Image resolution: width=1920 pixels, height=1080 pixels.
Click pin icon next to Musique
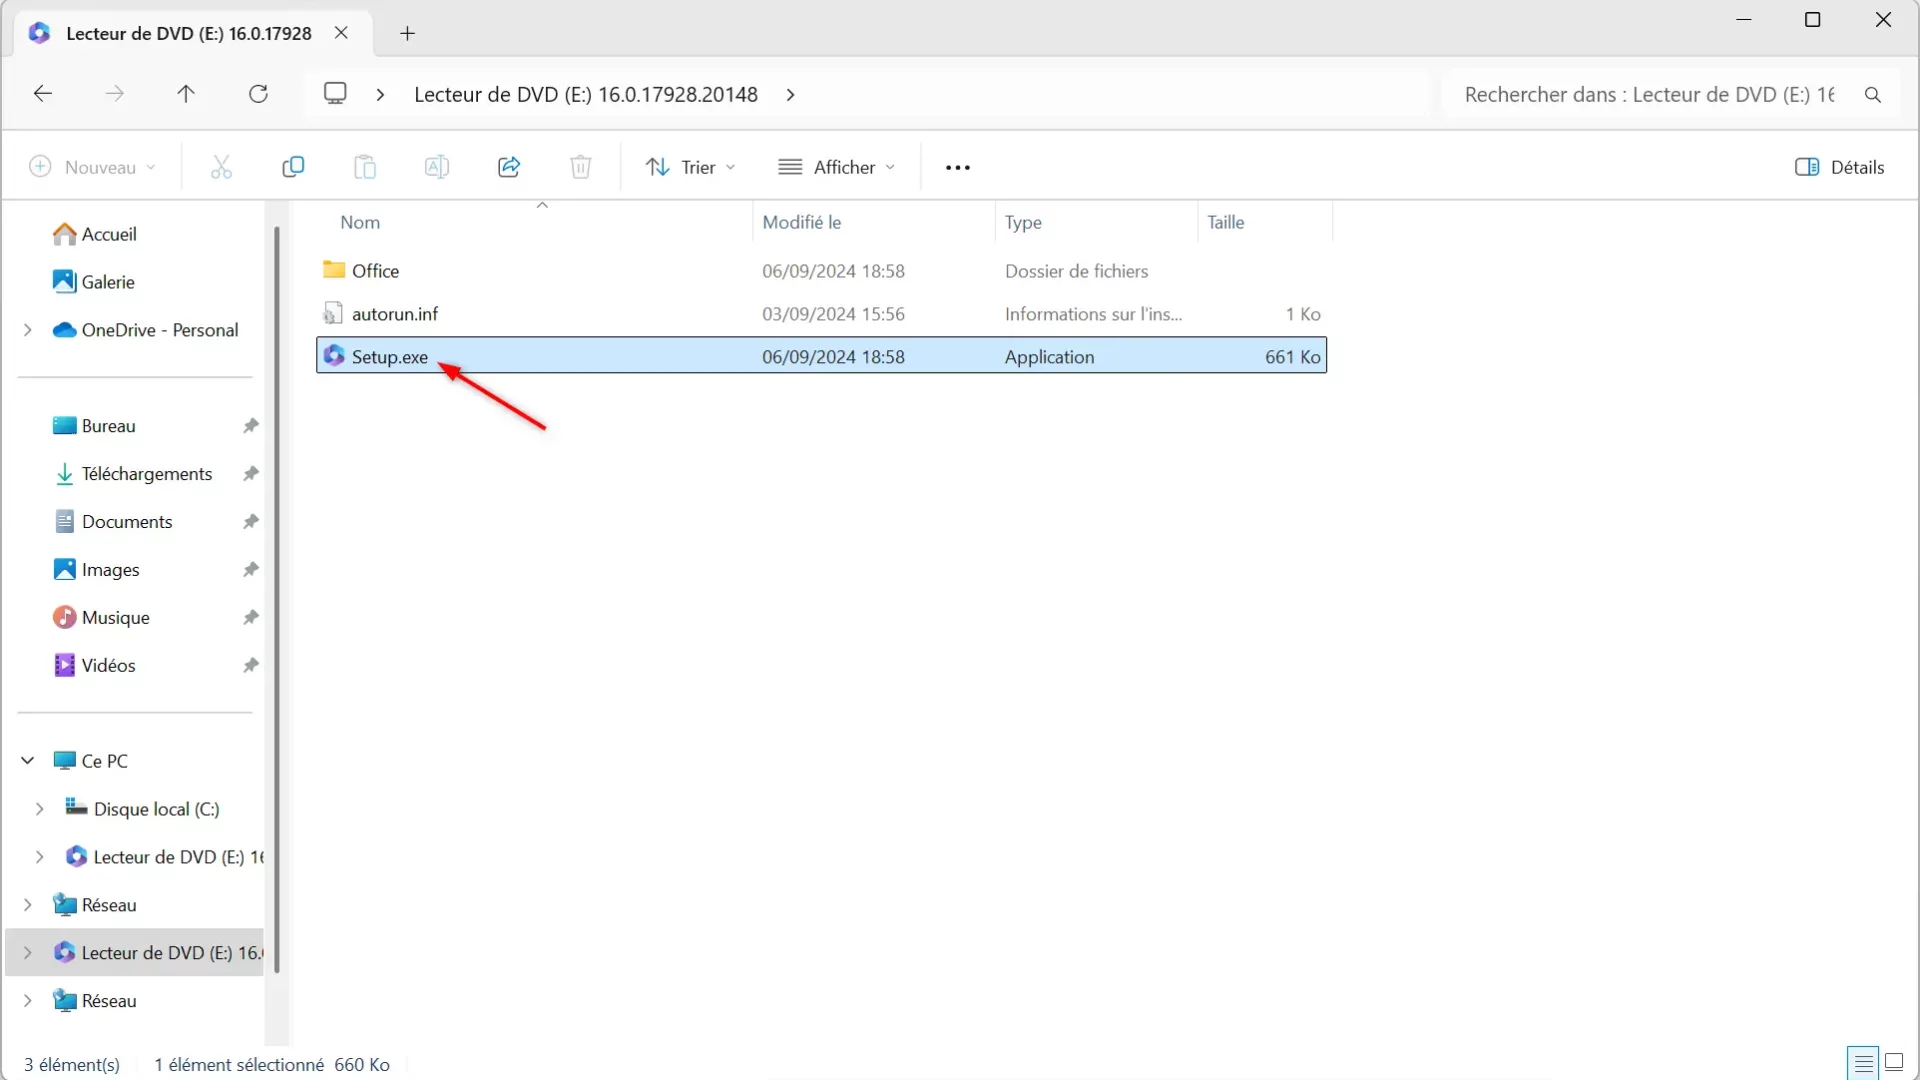point(251,618)
